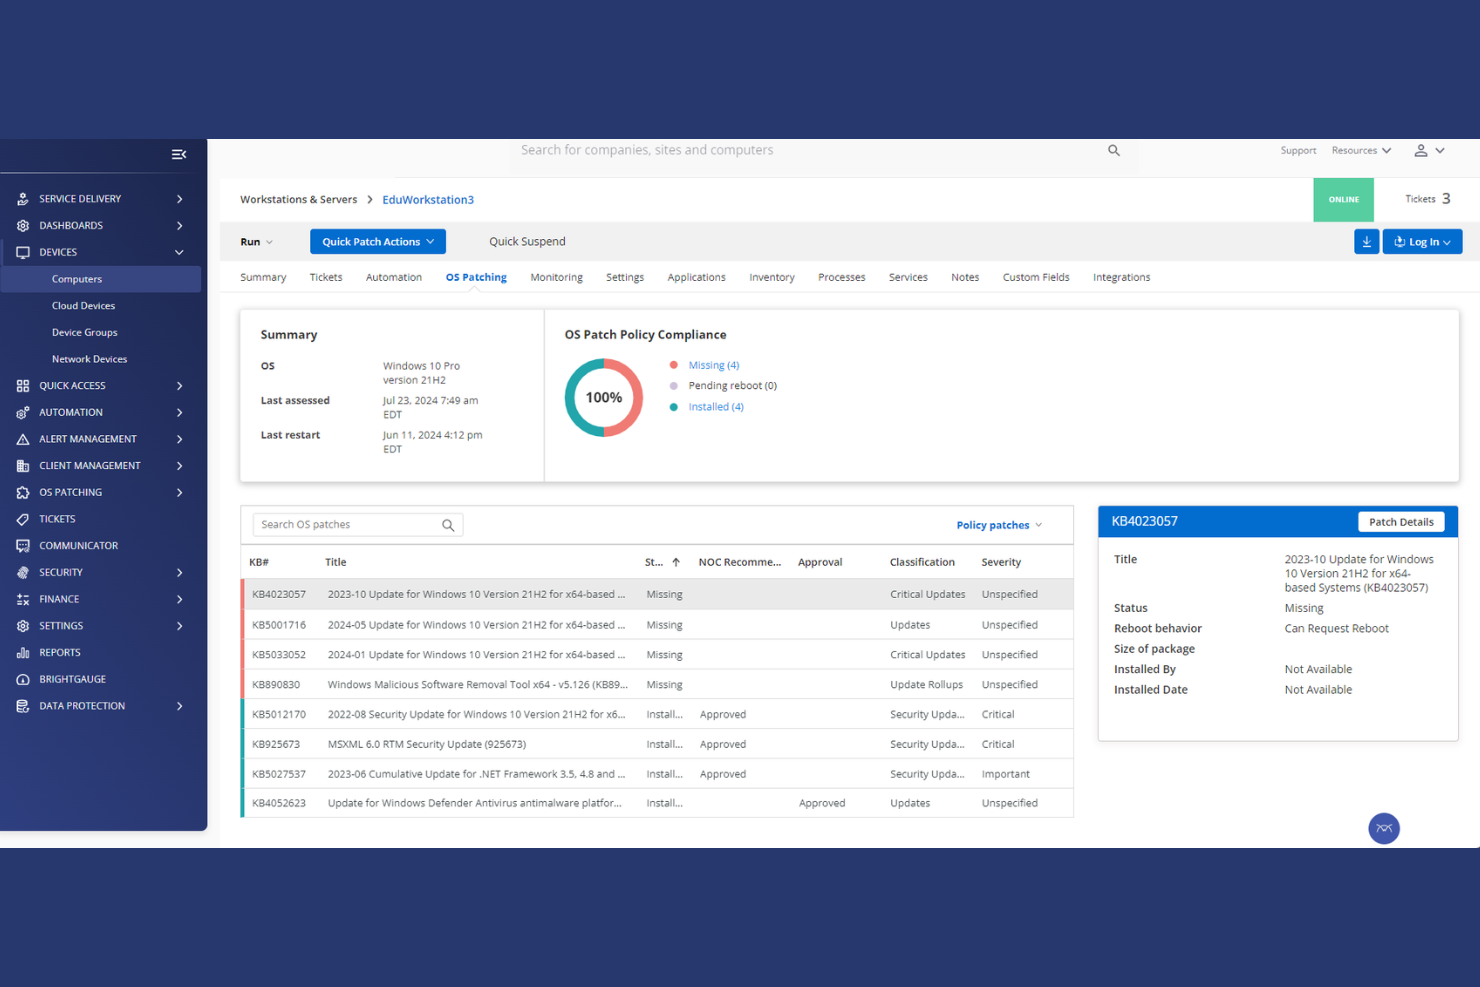This screenshot has height=987, width=1480.
Task: Select the KB5012170 patch row
Action: pyautogui.click(x=657, y=714)
